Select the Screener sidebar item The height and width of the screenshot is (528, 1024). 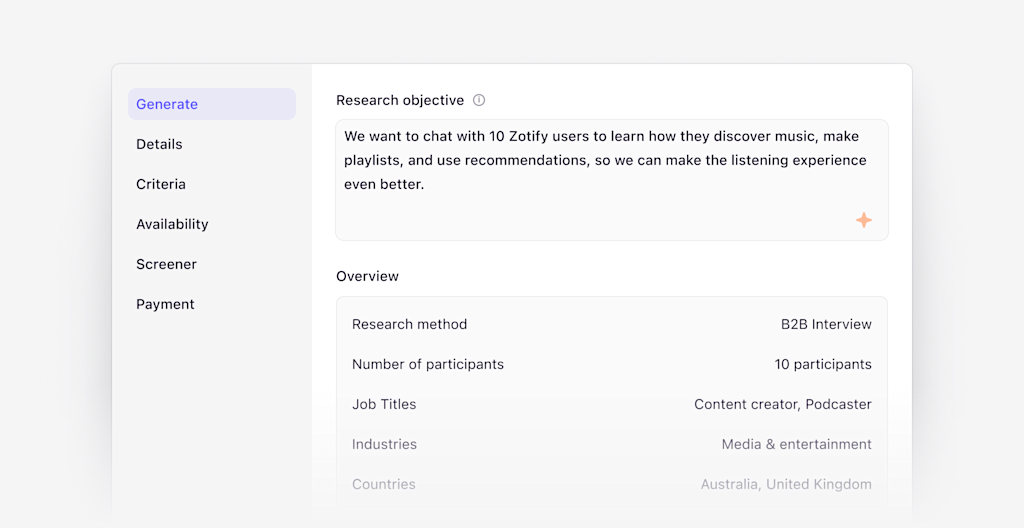pos(166,264)
